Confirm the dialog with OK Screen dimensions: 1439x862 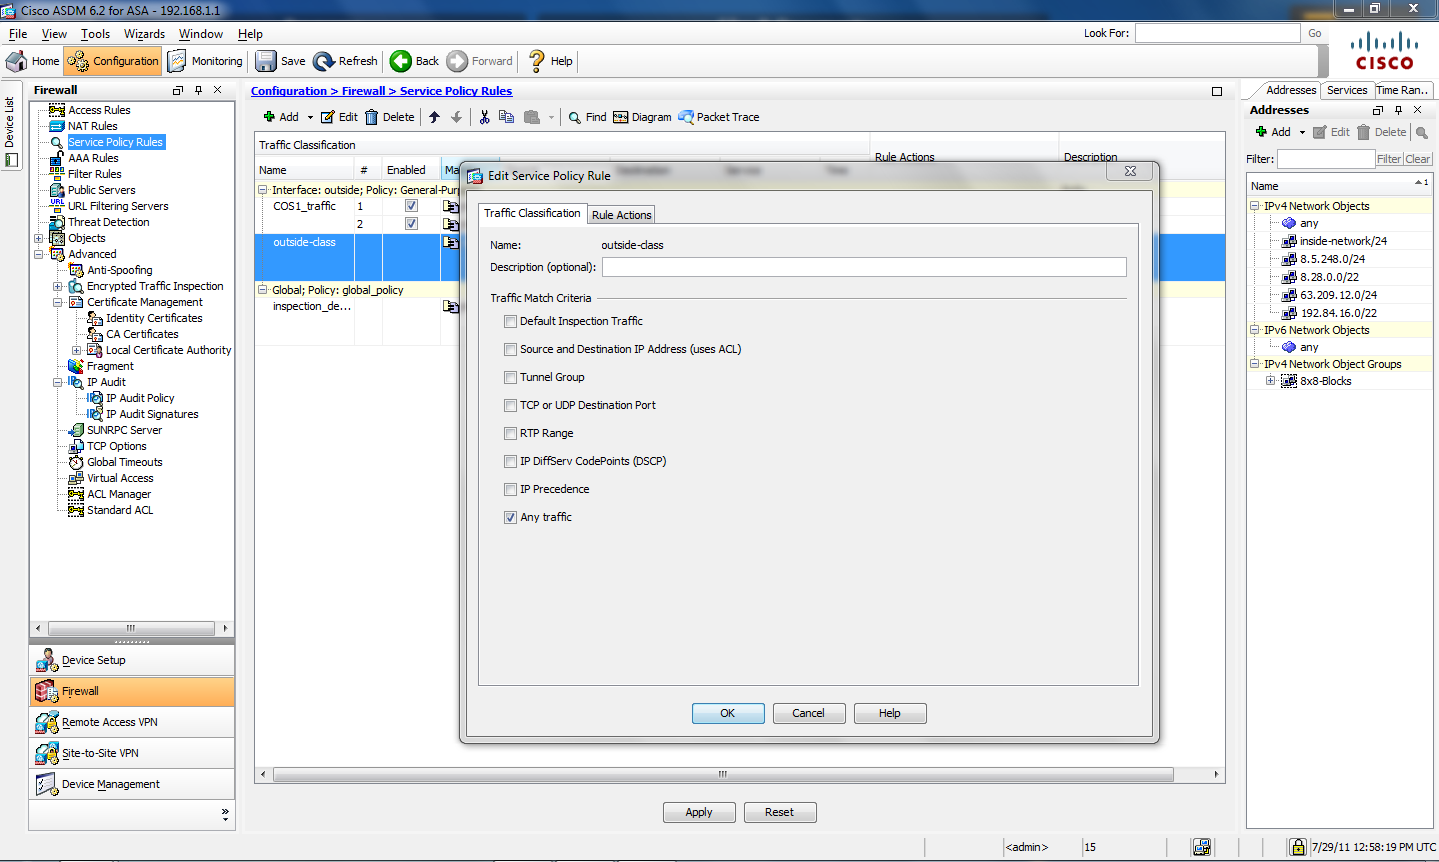point(728,713)
